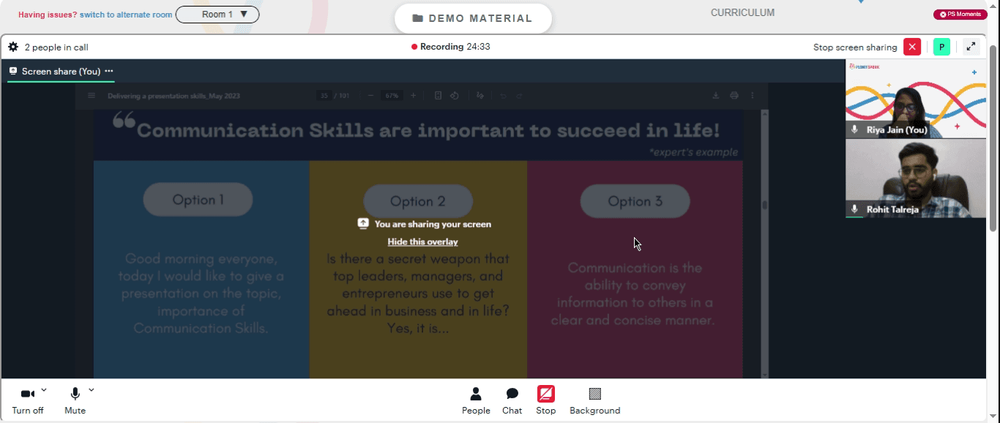Open the People panel
Viewport: 1000px width, 423px height.
476,401
